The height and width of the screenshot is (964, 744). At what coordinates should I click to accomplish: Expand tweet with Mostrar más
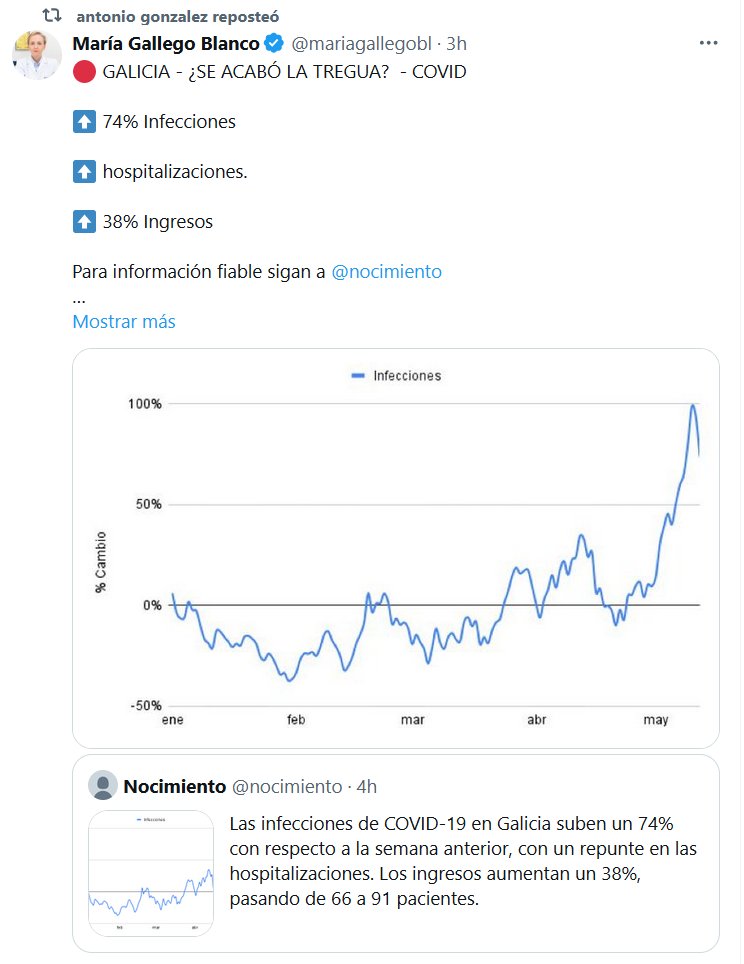coord(124,322)
